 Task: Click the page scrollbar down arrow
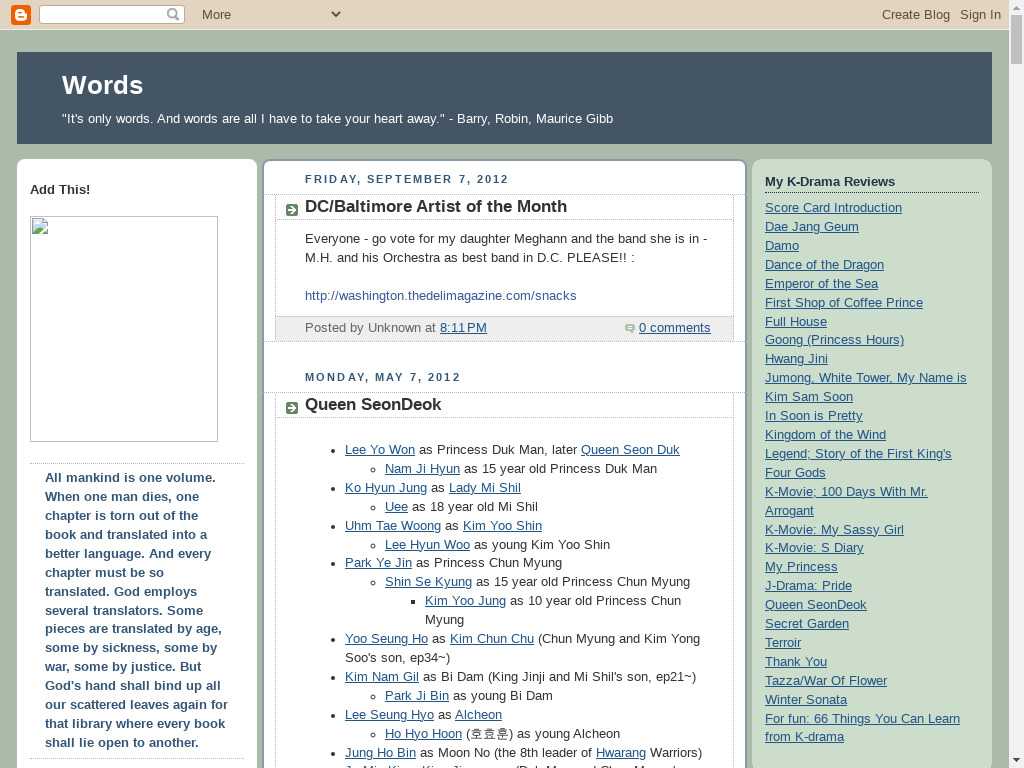pyautogui.click(x=1016, y=760)
